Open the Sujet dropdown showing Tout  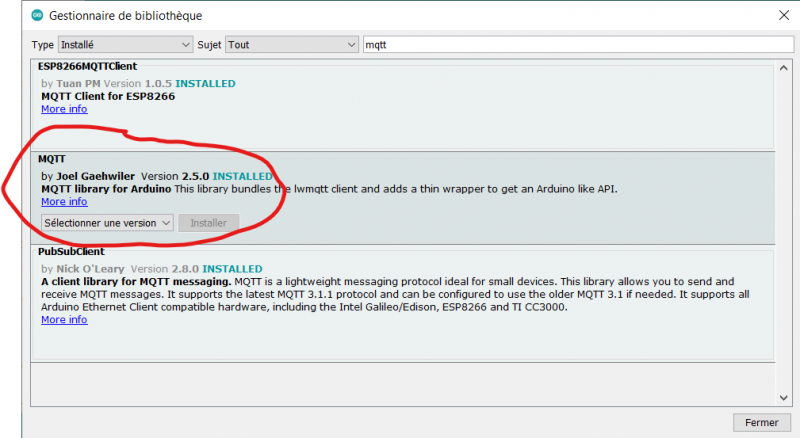[x=291, y=45]
